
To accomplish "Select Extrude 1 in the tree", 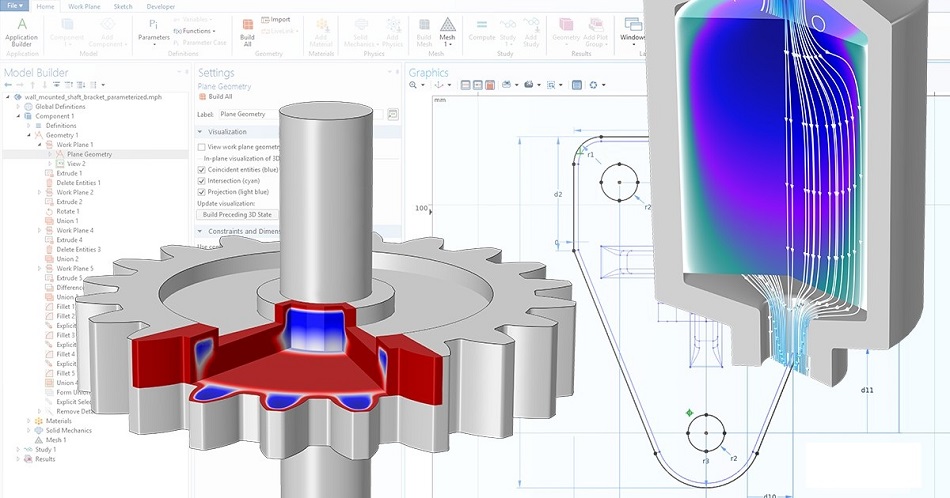I will tap(69, 173).
